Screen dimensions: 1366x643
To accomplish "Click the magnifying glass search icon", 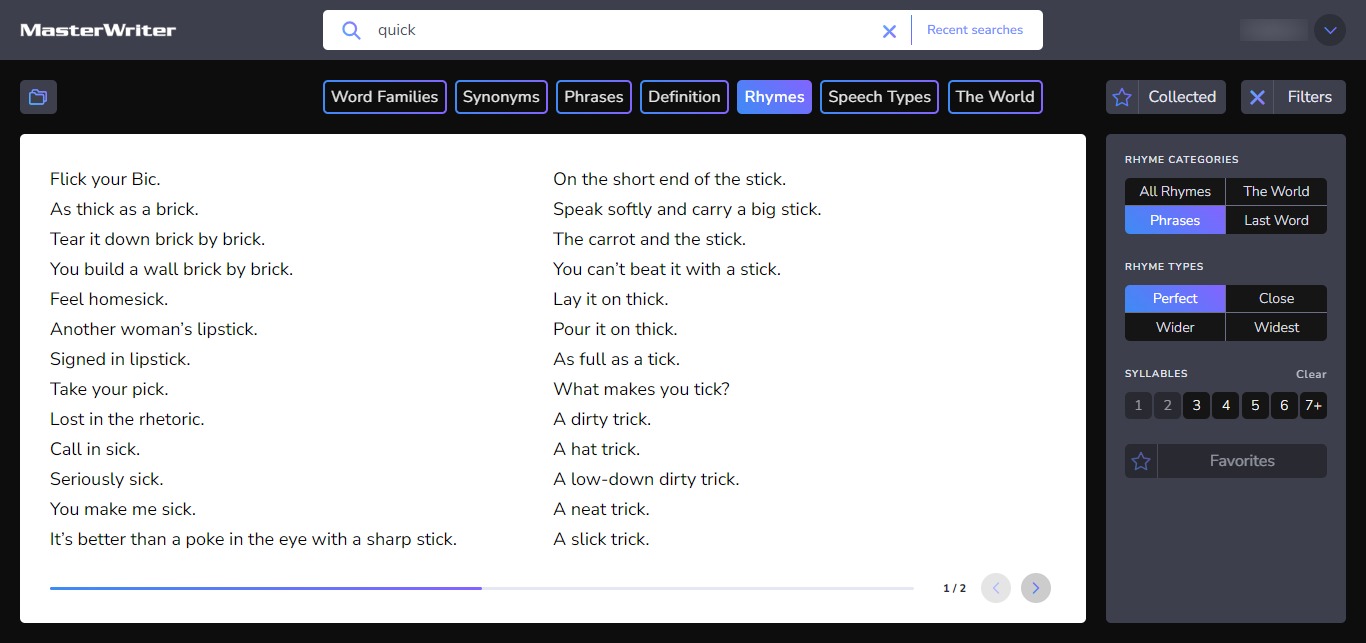I will pos(351,30).
